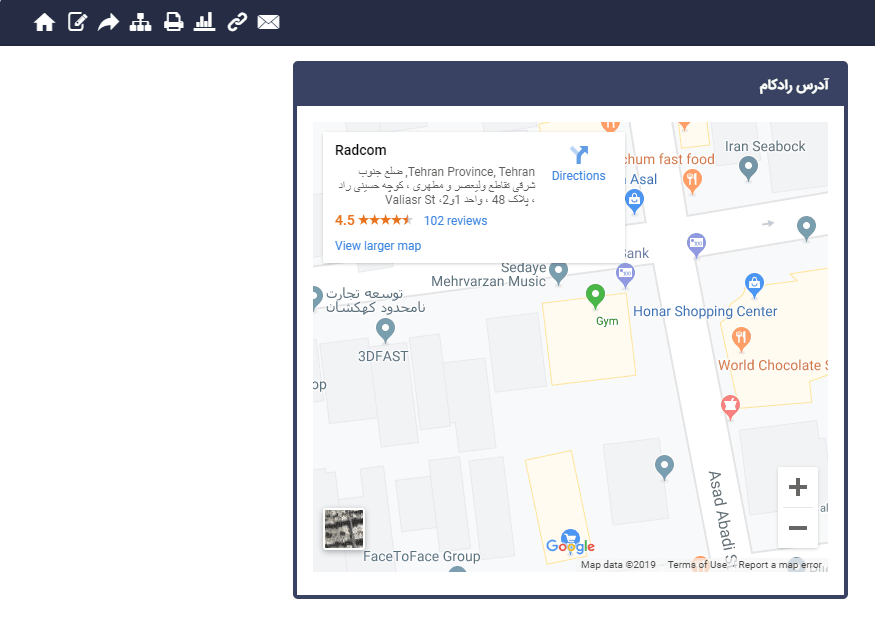875x644 pixels.
Task: Click the chain link icon
Action: pos(237,21)
